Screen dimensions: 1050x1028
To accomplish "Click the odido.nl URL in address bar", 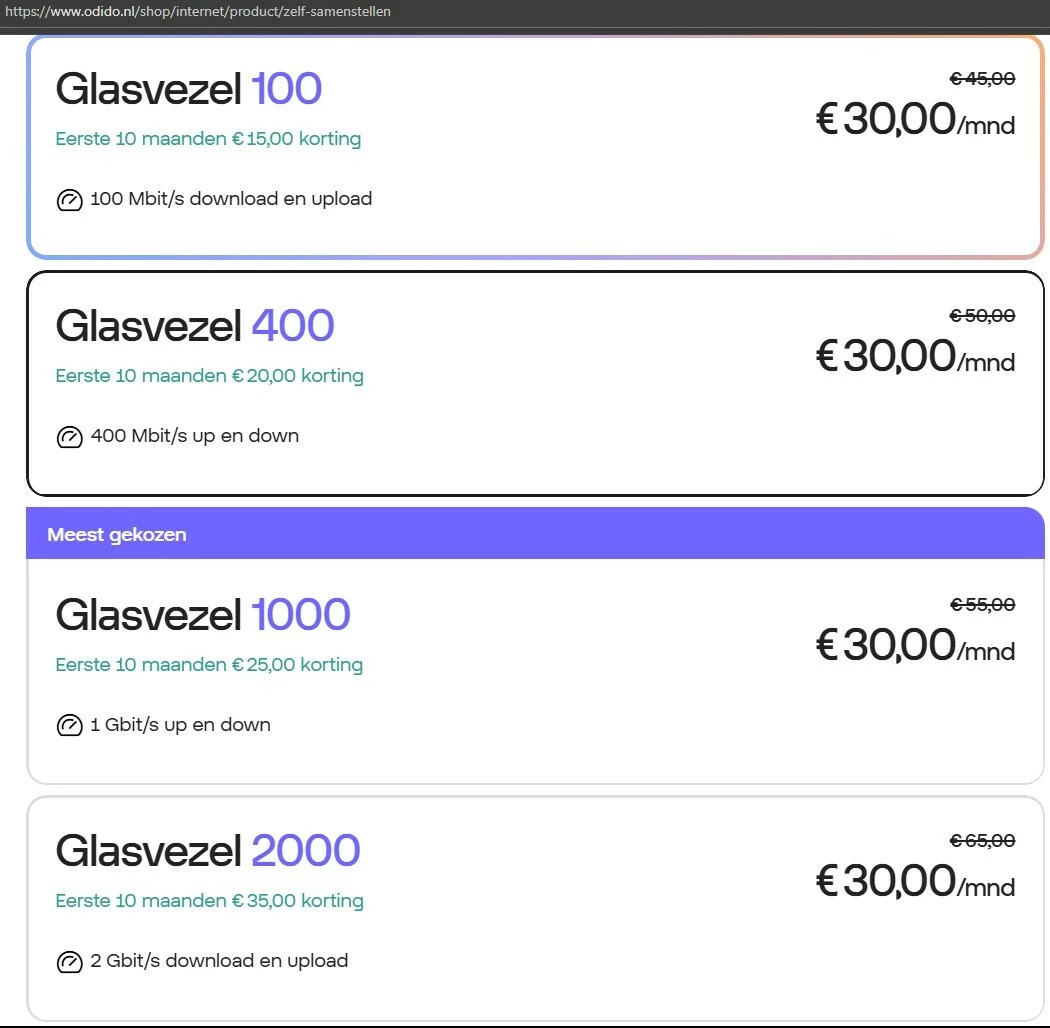I will [198, 12].
